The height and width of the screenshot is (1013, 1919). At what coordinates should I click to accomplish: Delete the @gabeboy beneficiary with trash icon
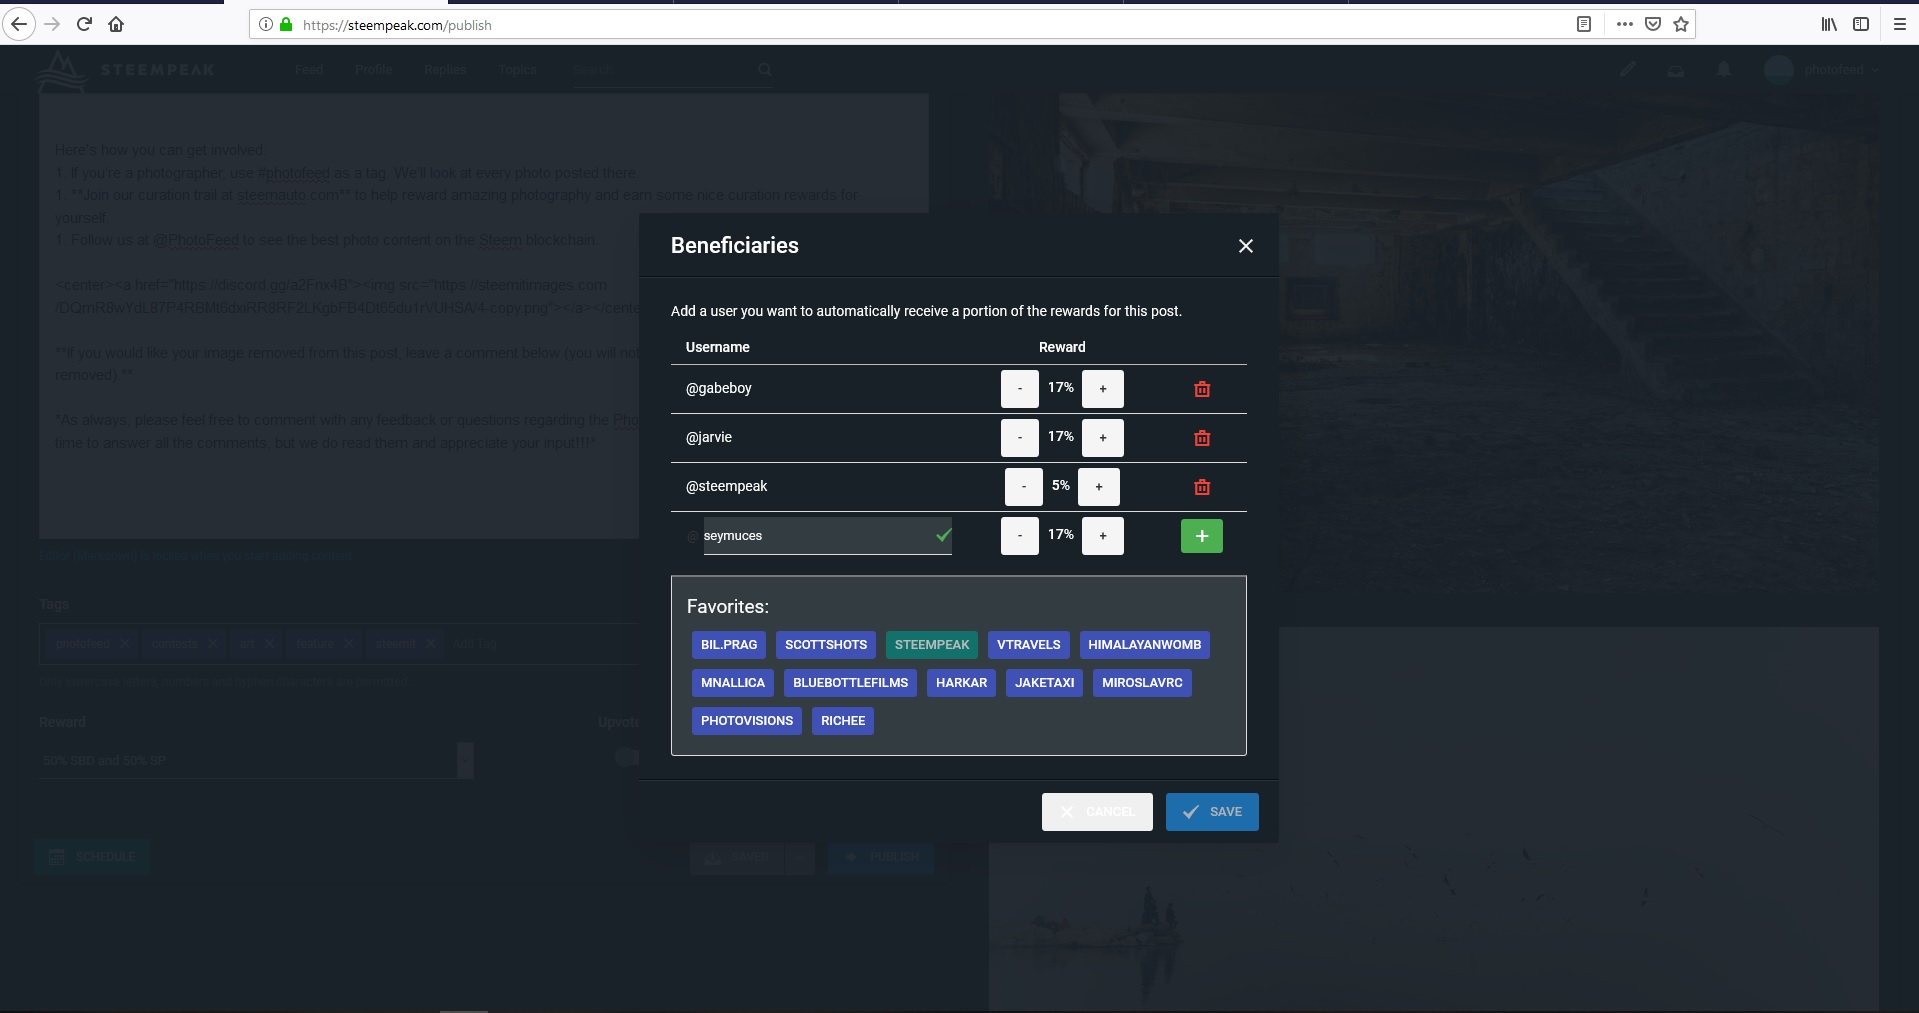tap(1202, 389)
